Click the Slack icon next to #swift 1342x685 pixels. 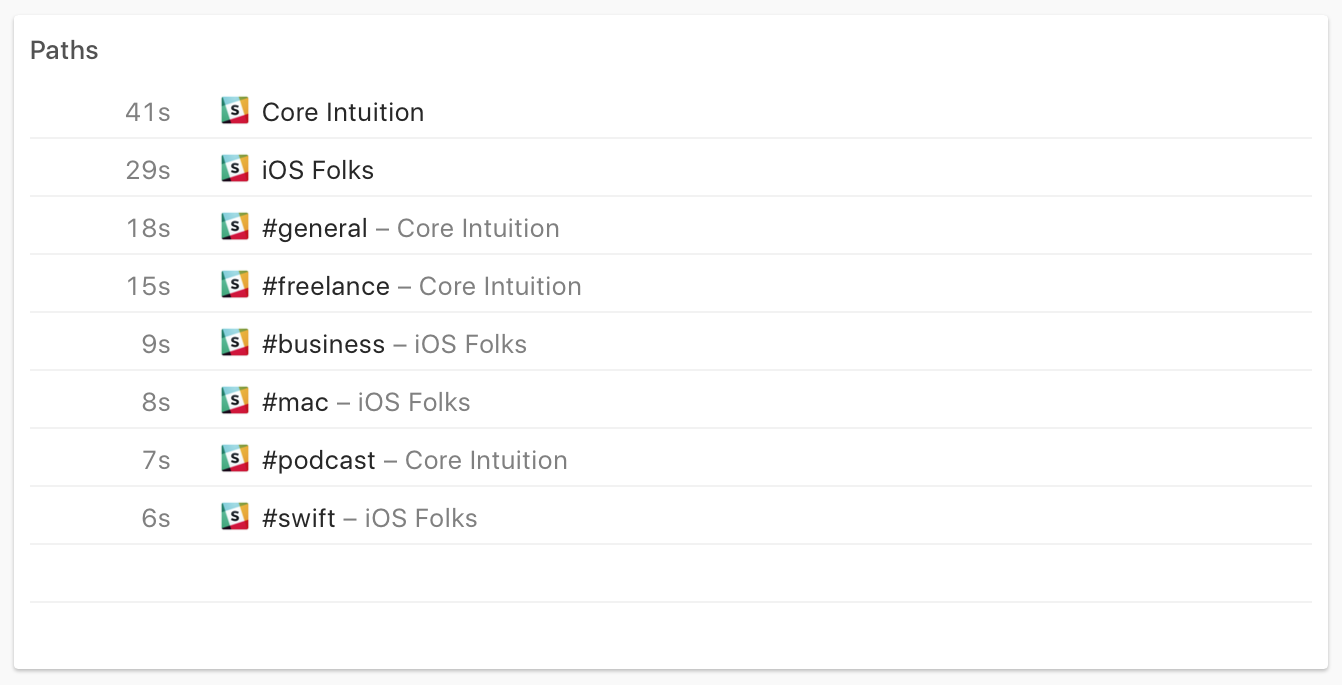point(235,517)
